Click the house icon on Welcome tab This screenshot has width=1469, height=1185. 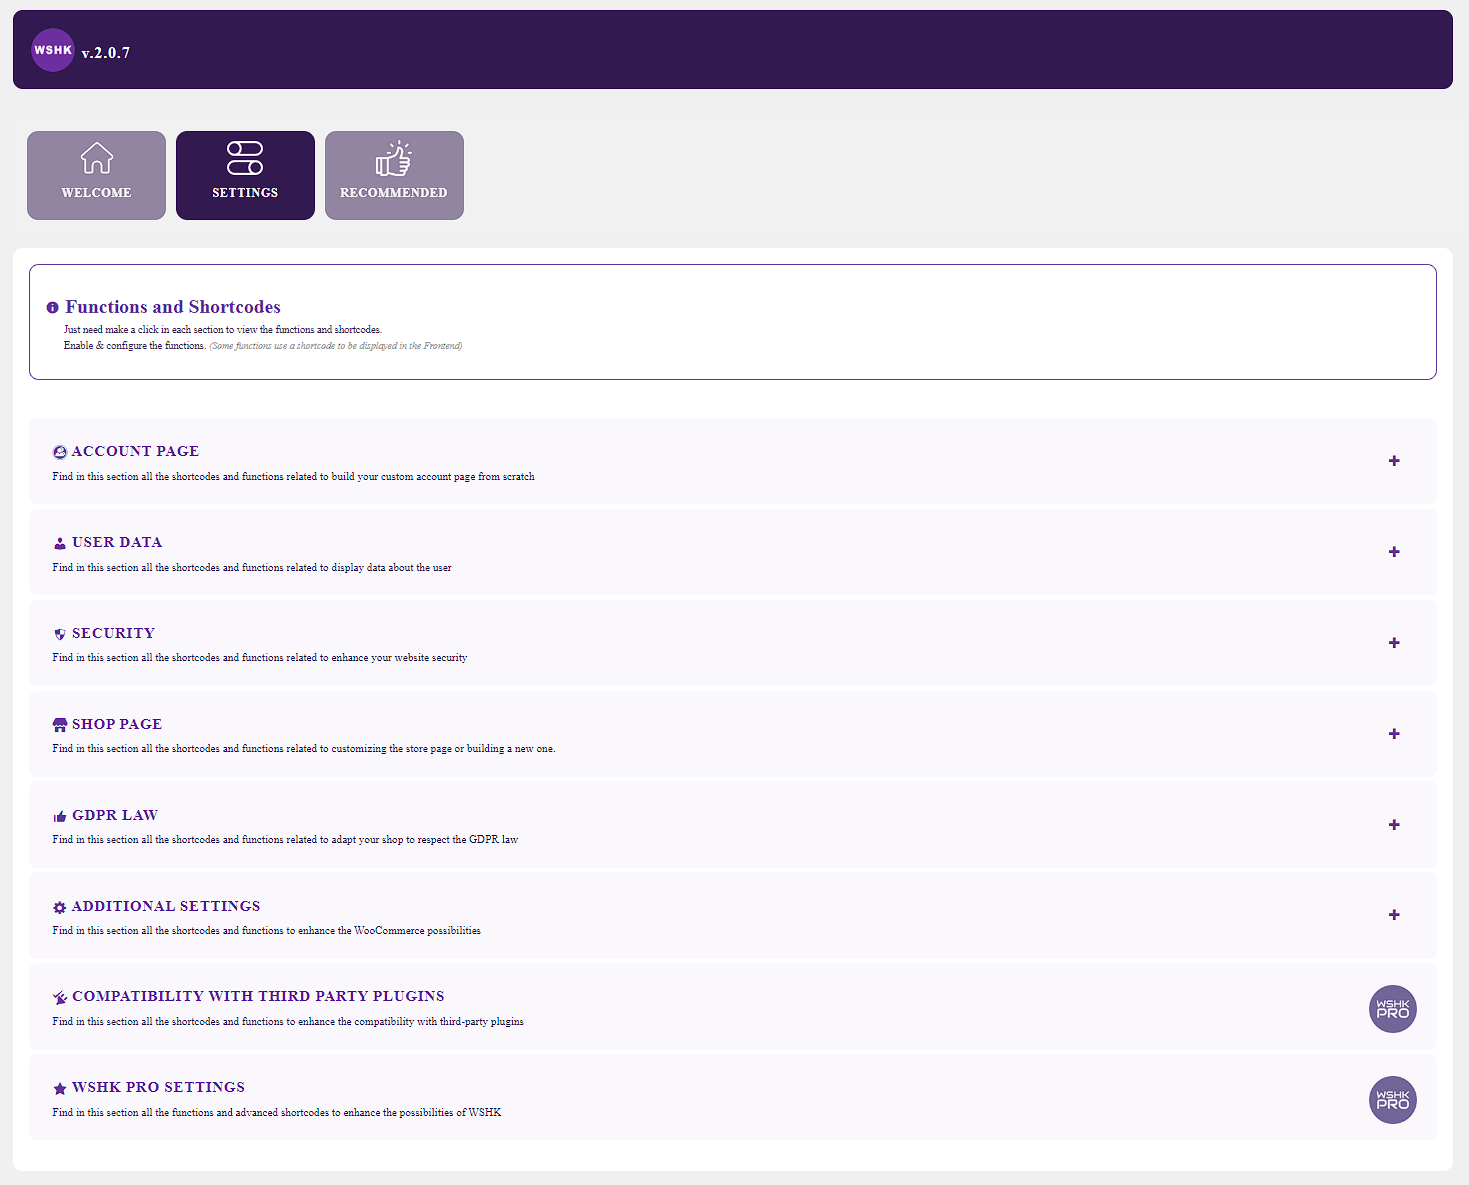97,158
